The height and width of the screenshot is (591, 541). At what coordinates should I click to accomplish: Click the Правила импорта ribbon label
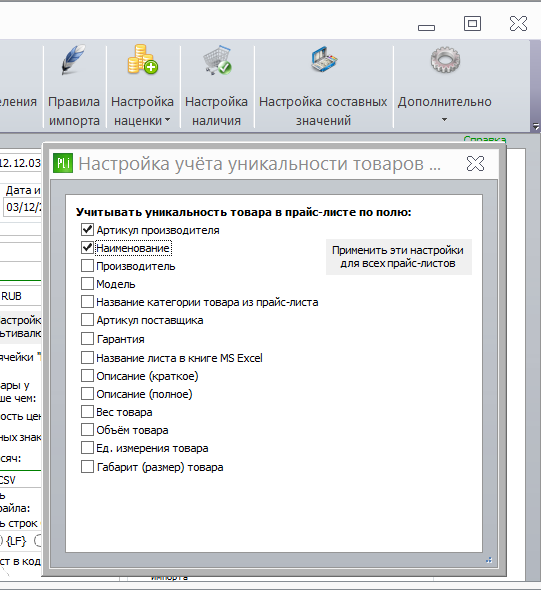[74, 111]
